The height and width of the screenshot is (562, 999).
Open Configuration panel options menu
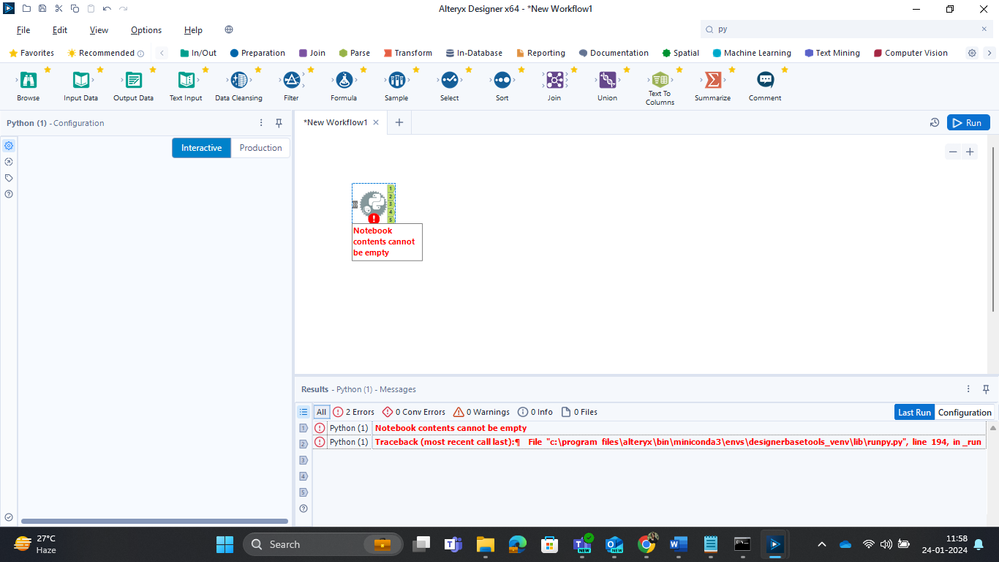tap(261, 123)
